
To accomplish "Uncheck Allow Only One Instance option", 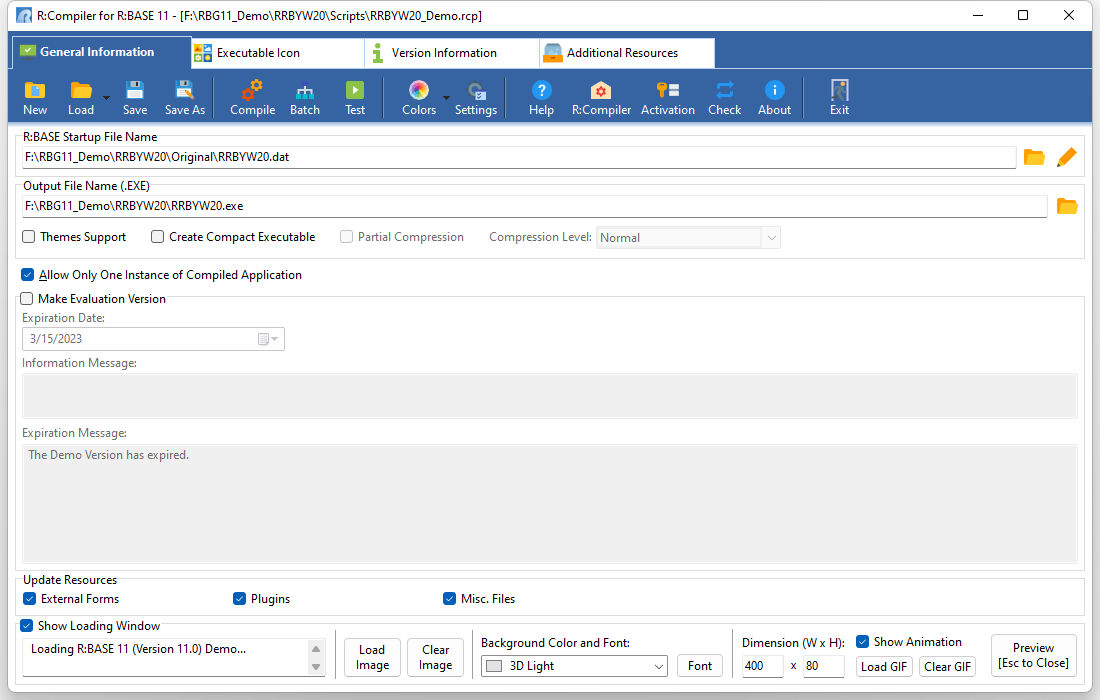I will (x=27, y=275).
